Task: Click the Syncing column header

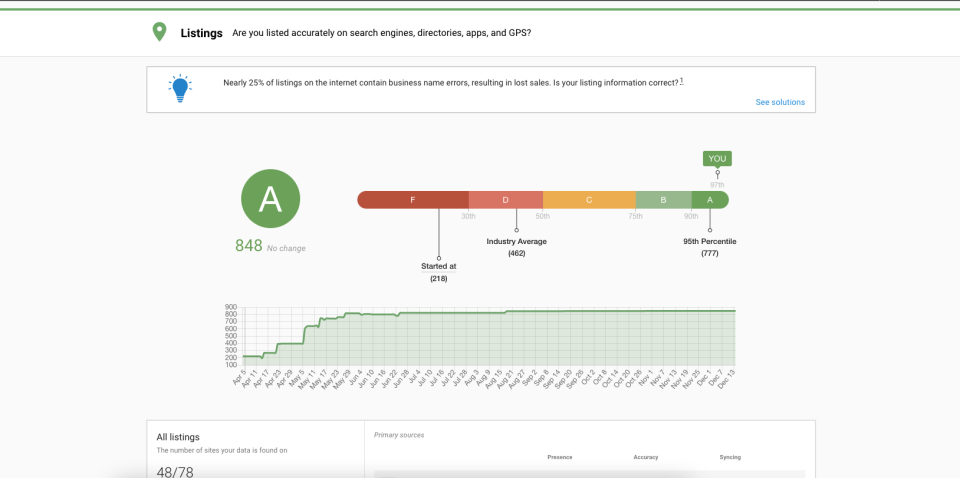Action: click(730, 457)
